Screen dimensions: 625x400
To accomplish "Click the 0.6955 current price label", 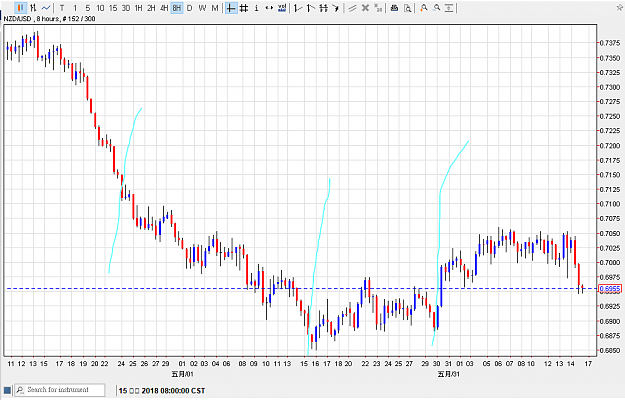I will (x=610, y=289).
